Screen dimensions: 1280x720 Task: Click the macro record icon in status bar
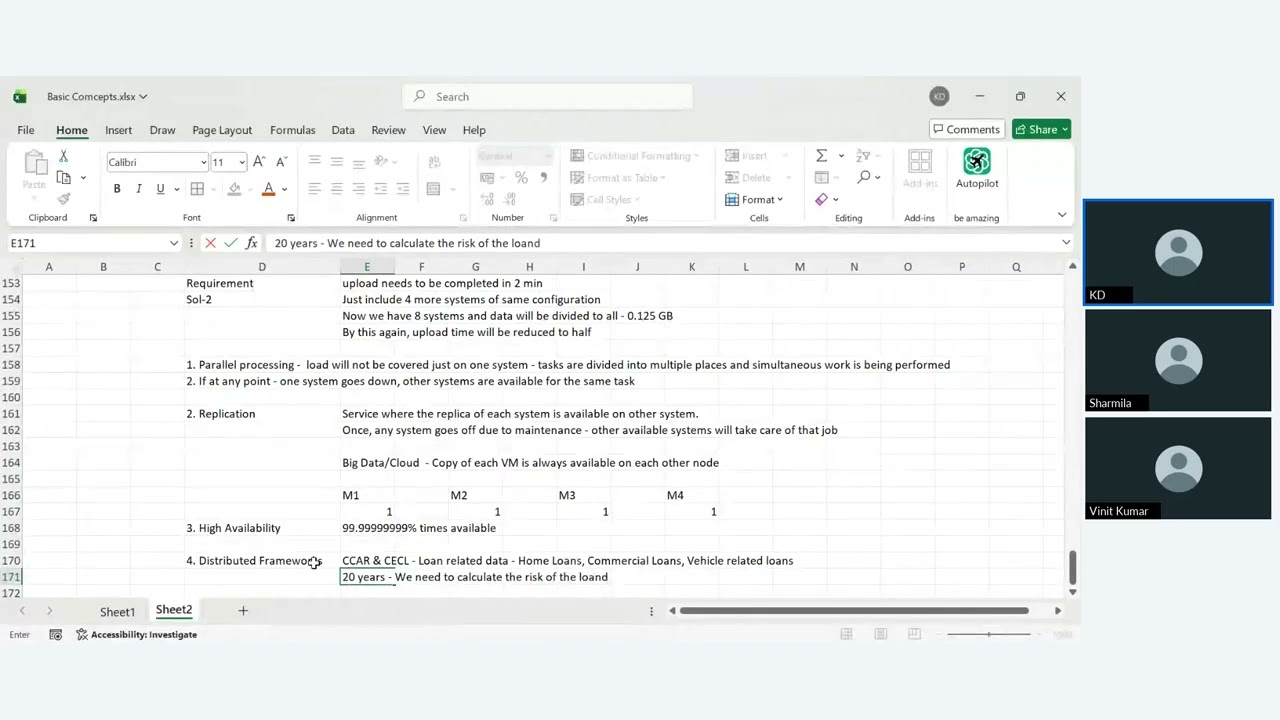56,635
